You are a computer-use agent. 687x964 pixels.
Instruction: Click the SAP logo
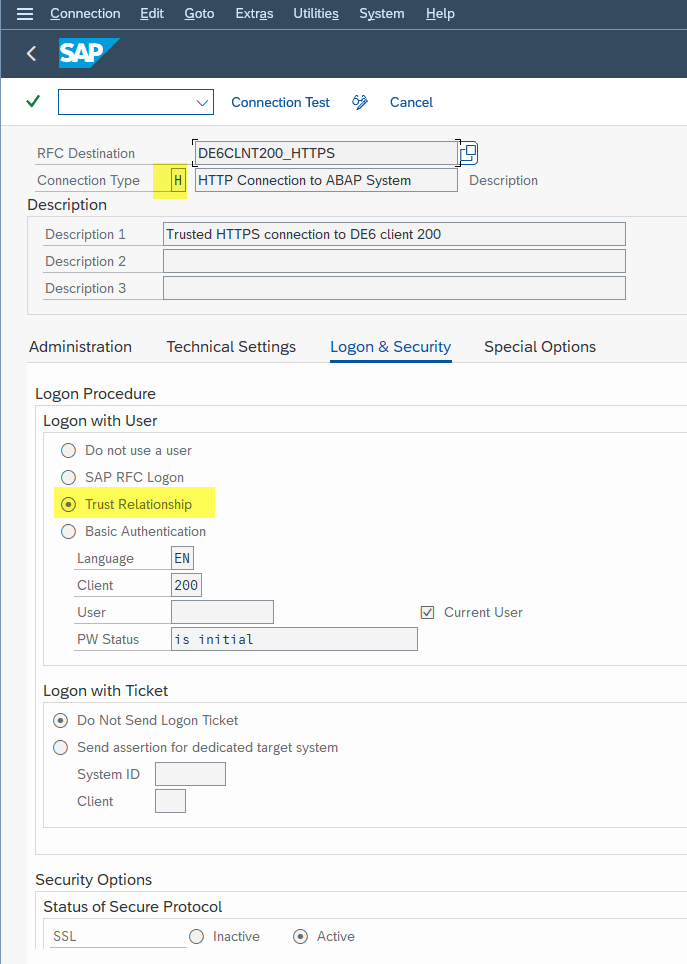(89, 53)
